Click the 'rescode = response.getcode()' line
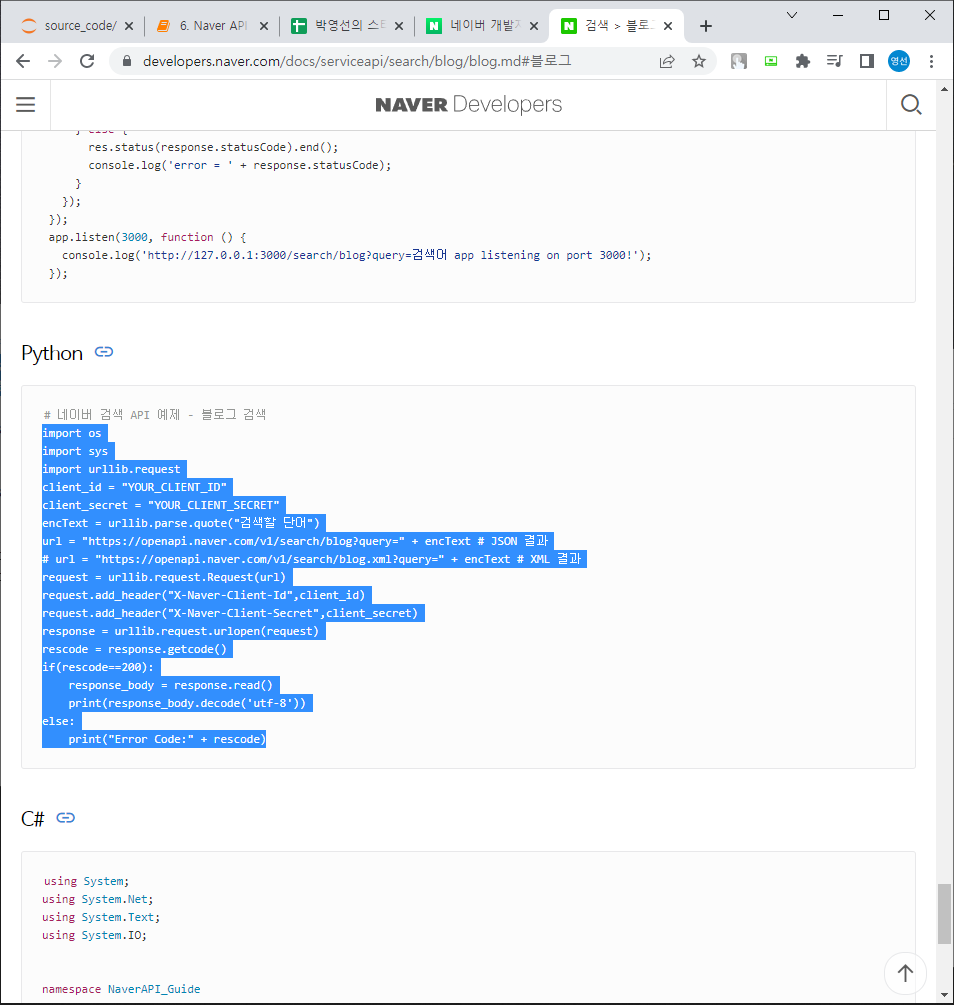 click(x=135, y=649)
